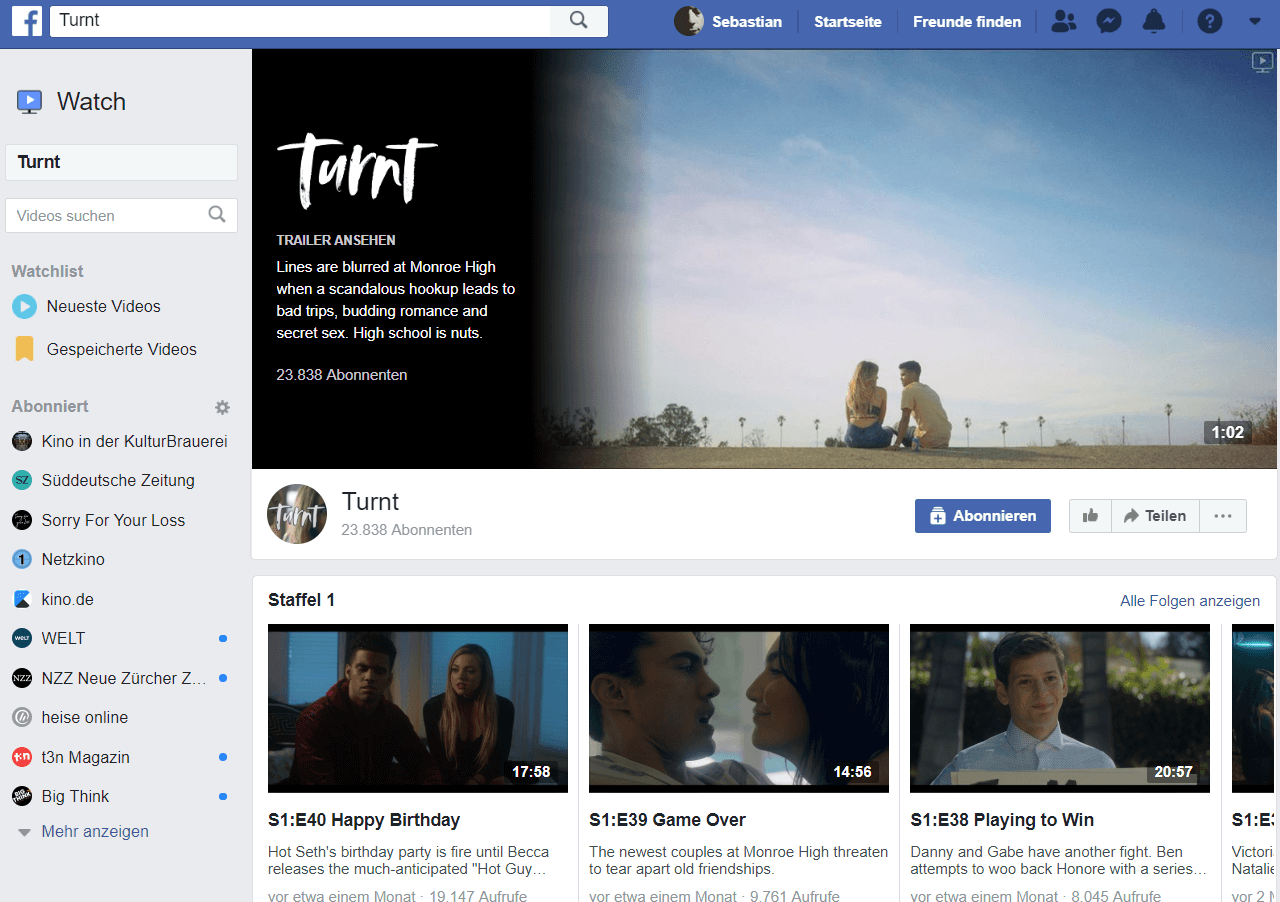The height and width of the screenshot is (902, 1280).
Task: Click kino.de page icon
Action: point(22,599)
